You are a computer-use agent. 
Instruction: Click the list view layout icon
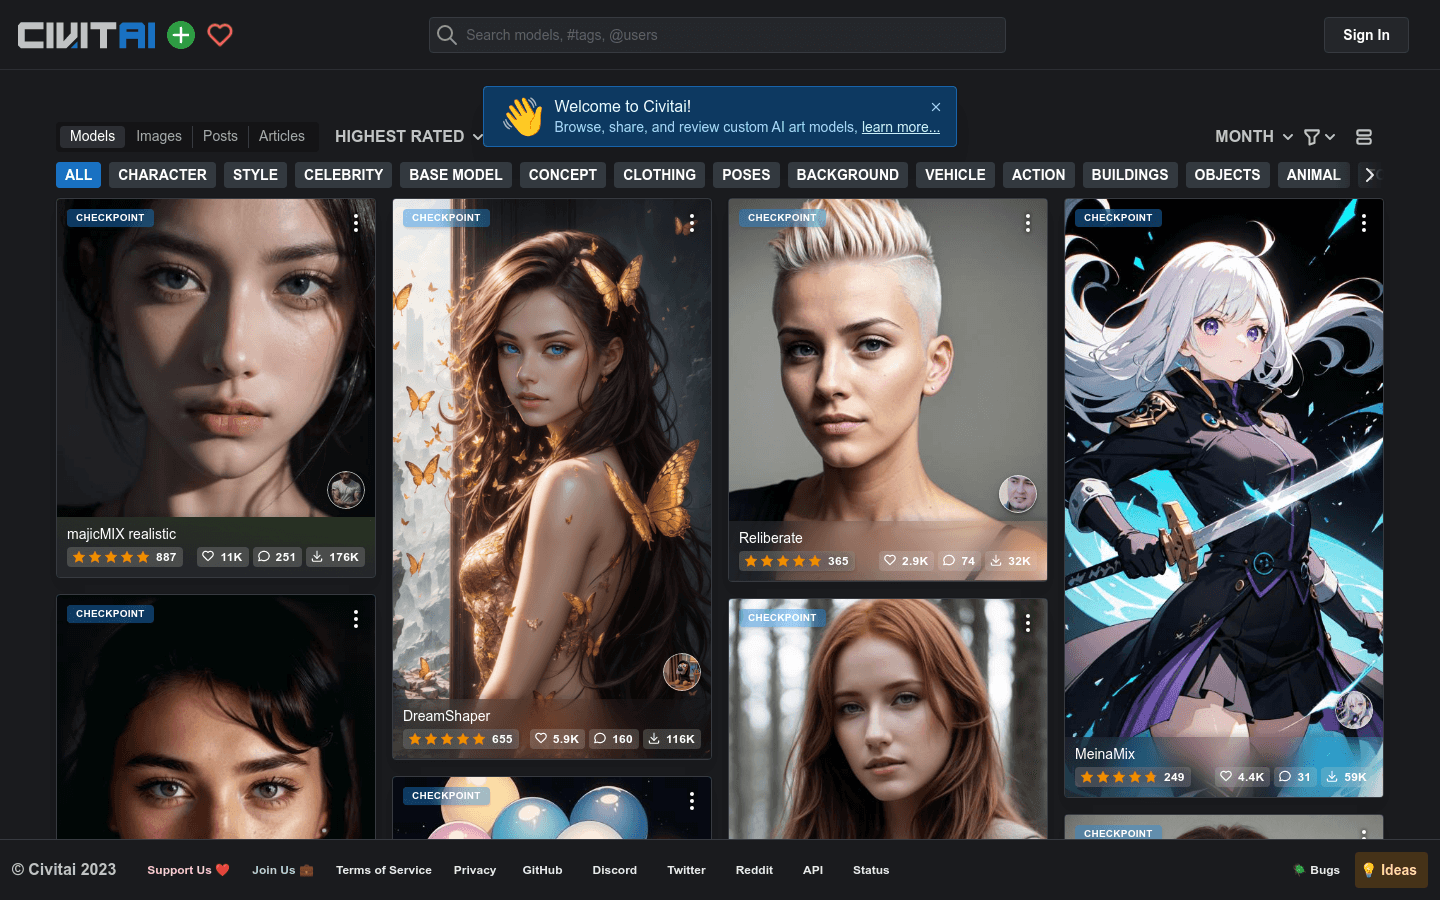pos(1363,137)
